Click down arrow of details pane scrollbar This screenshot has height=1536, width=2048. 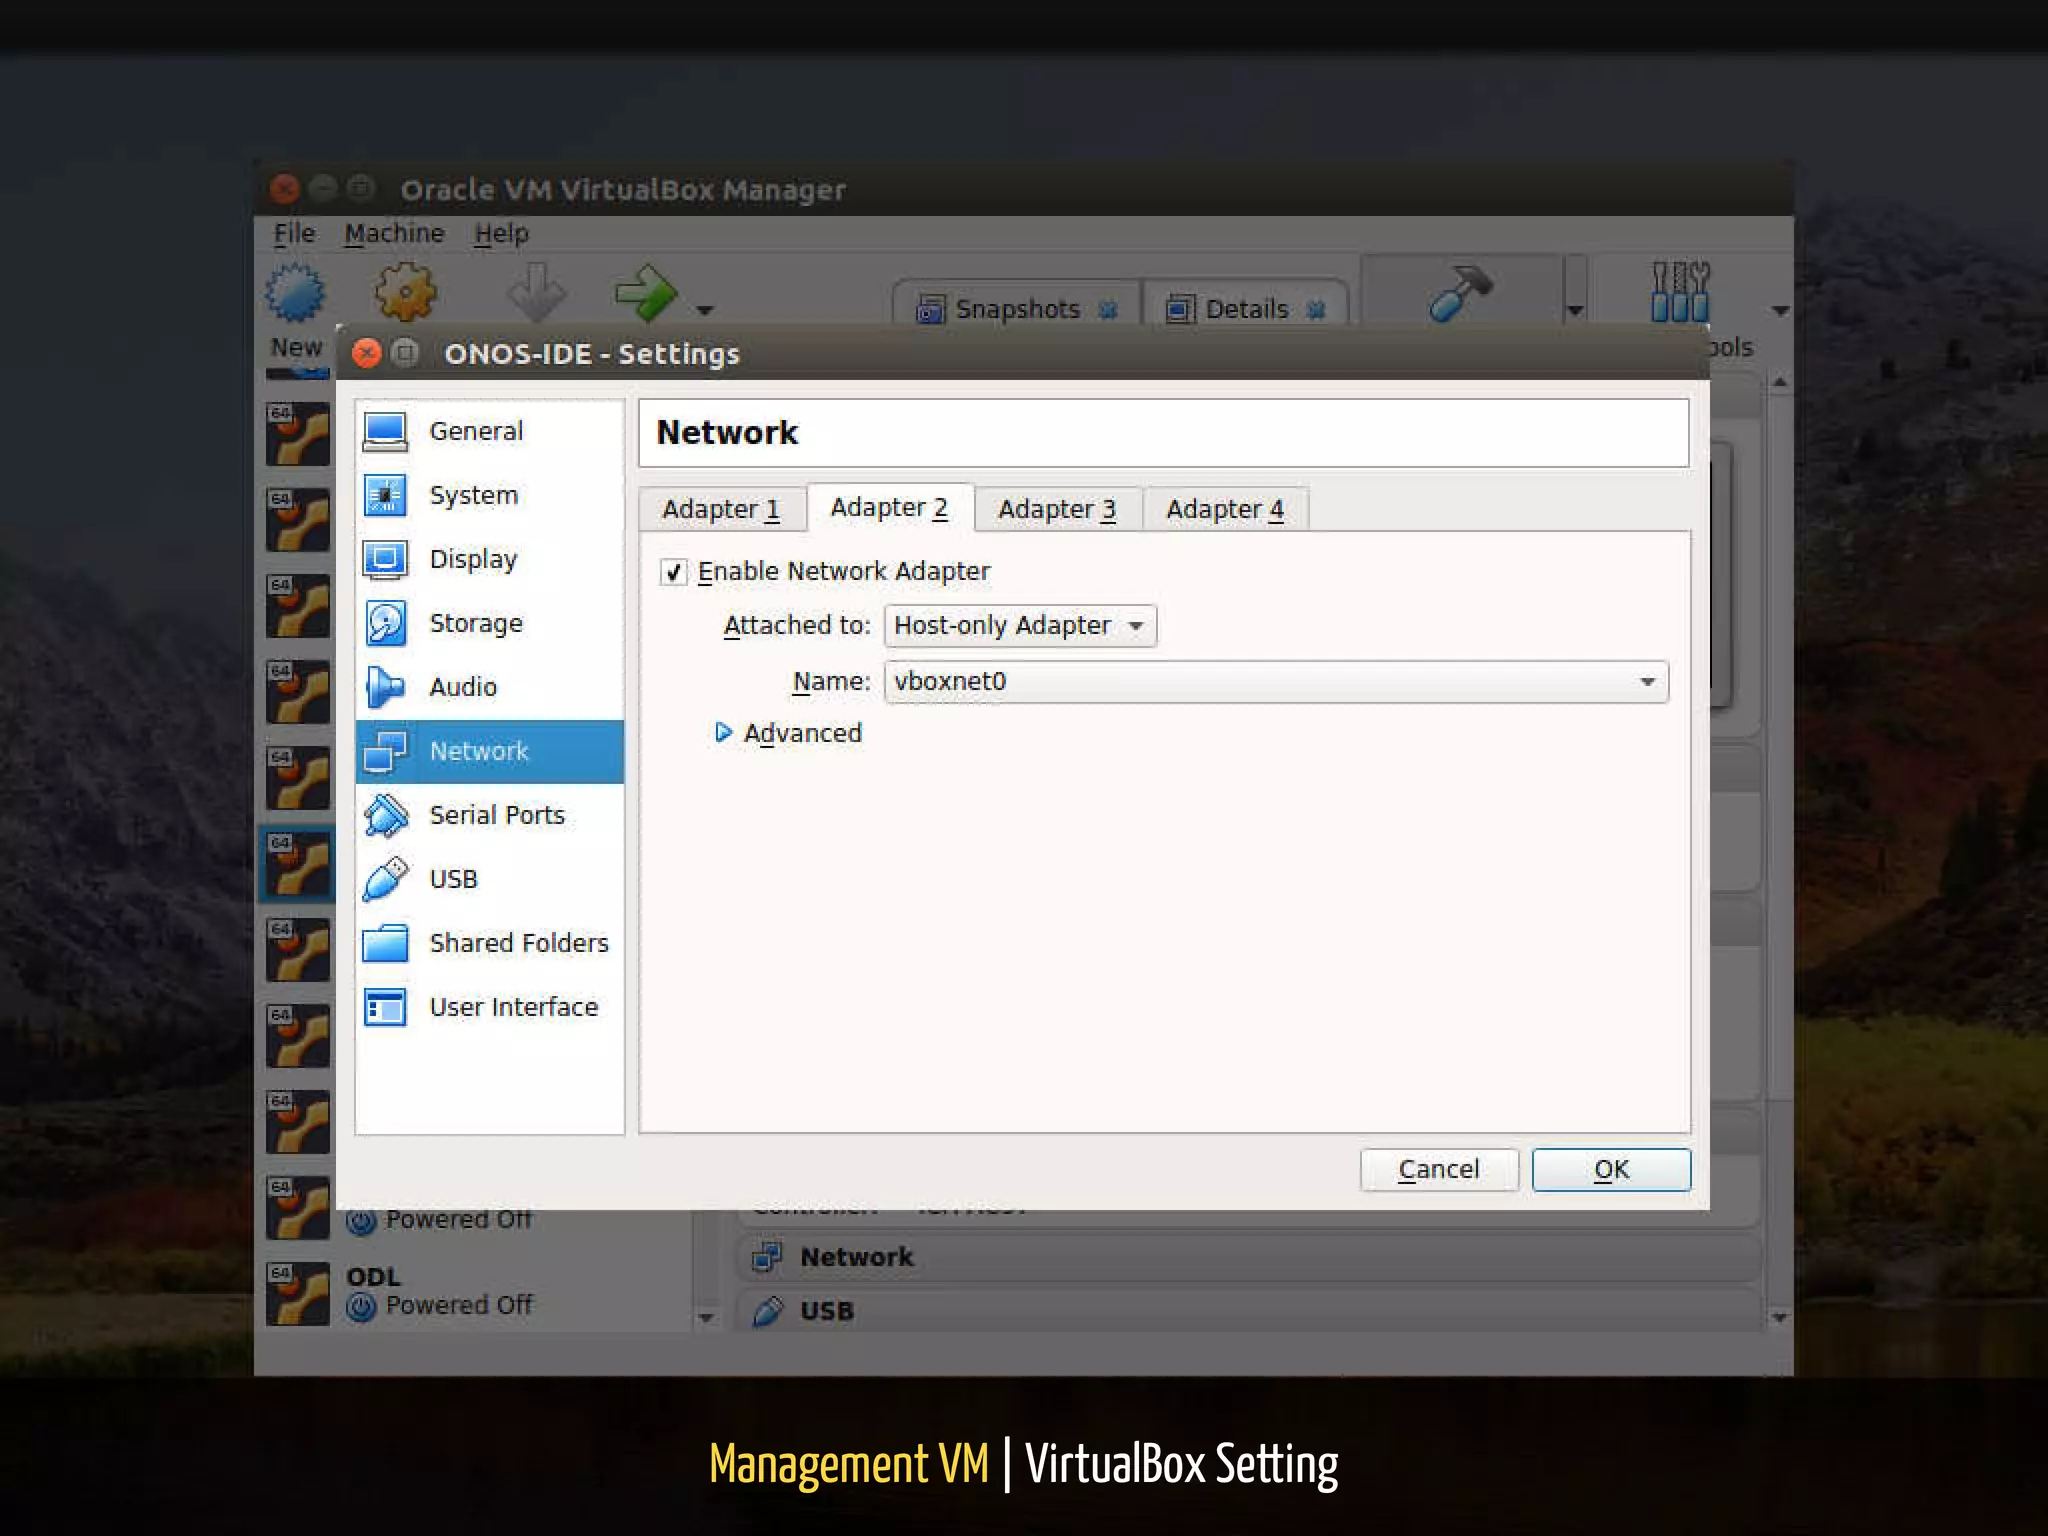(x=1779, y=1318)
